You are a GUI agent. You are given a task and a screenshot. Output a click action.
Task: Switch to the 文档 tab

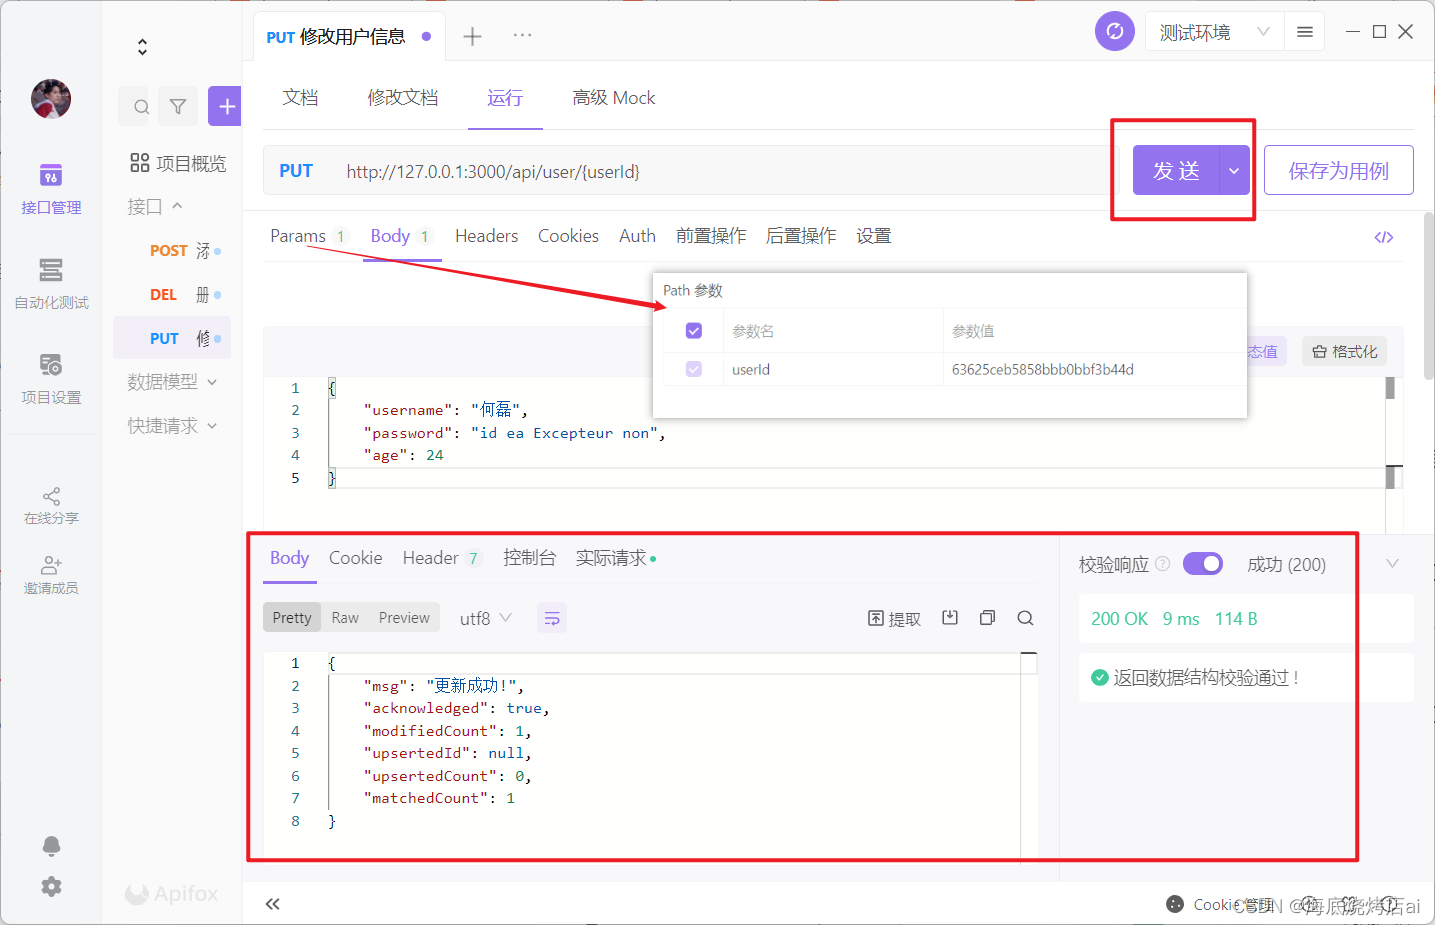click(x=300, y=98)
